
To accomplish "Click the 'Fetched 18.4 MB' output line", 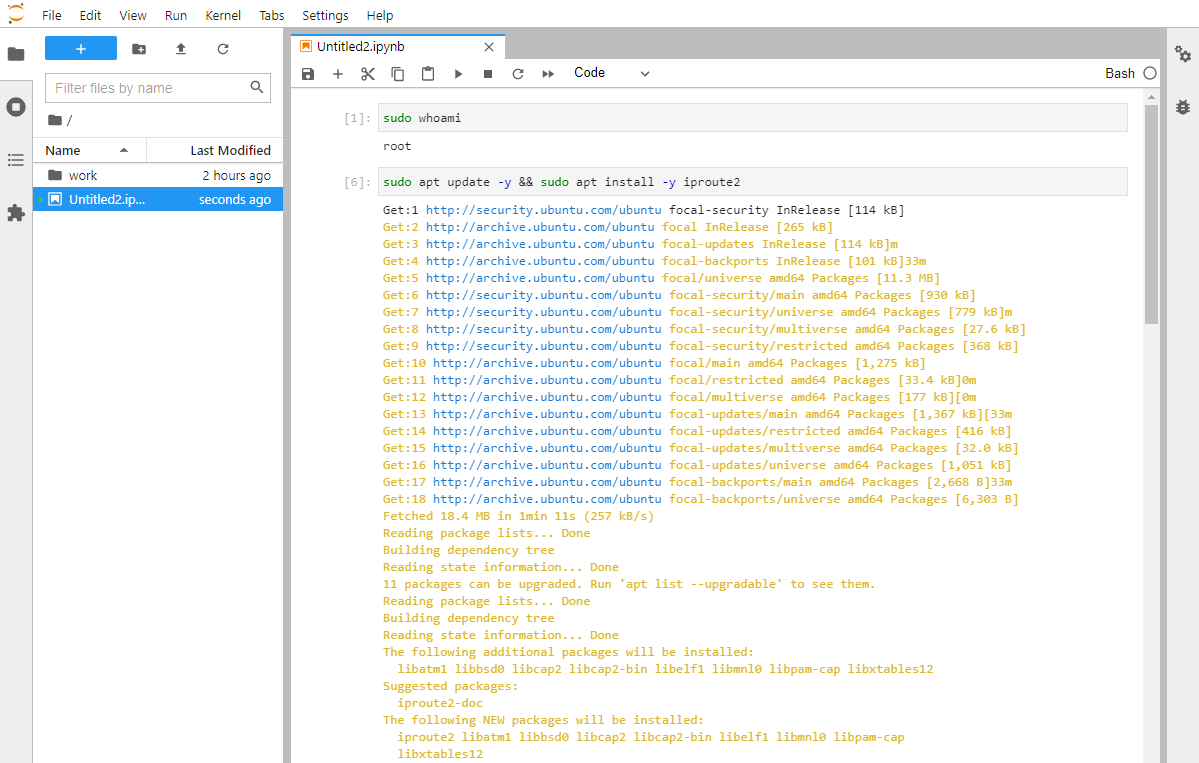I will coord(518,516).
